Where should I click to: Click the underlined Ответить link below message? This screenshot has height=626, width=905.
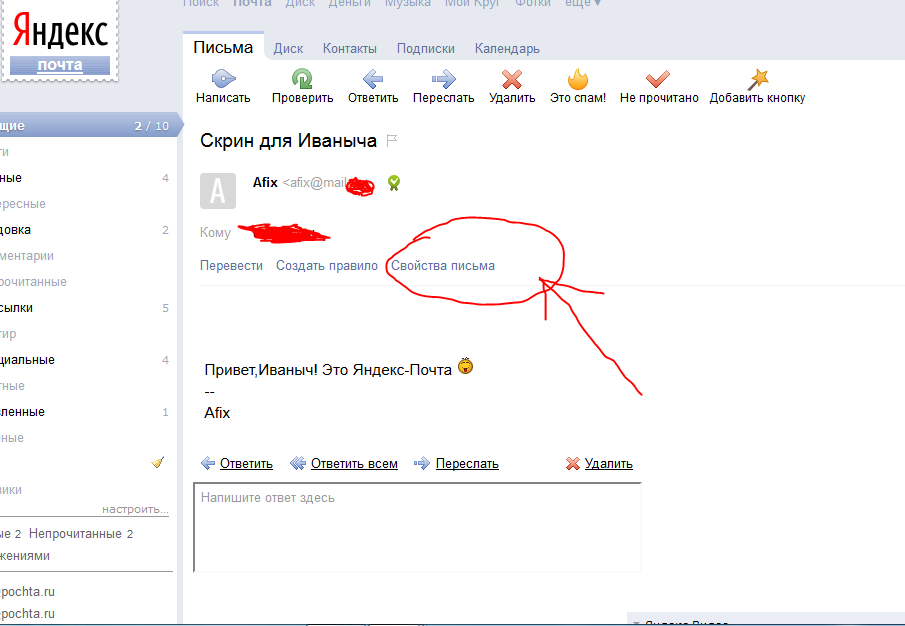point(246,463)
